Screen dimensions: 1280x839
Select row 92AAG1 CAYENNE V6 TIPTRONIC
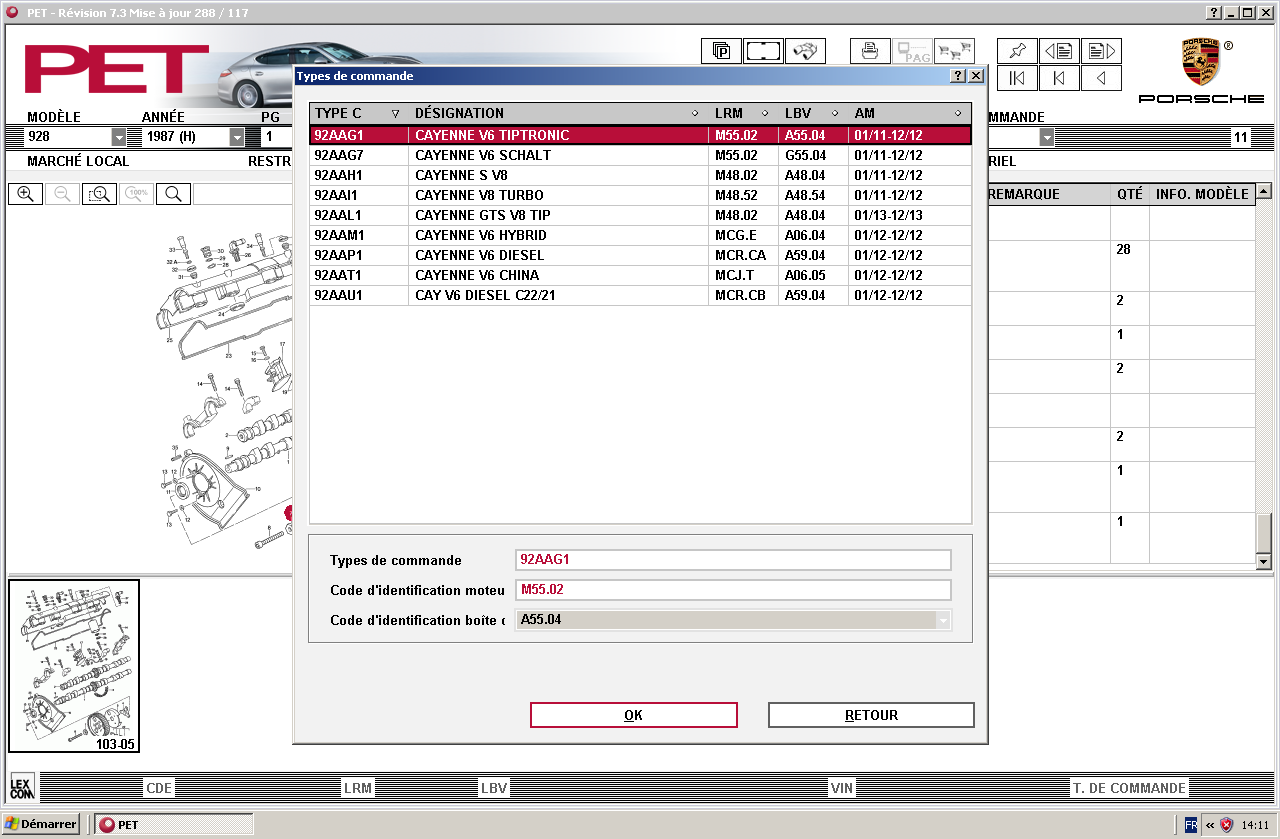[x=640, y=135]
